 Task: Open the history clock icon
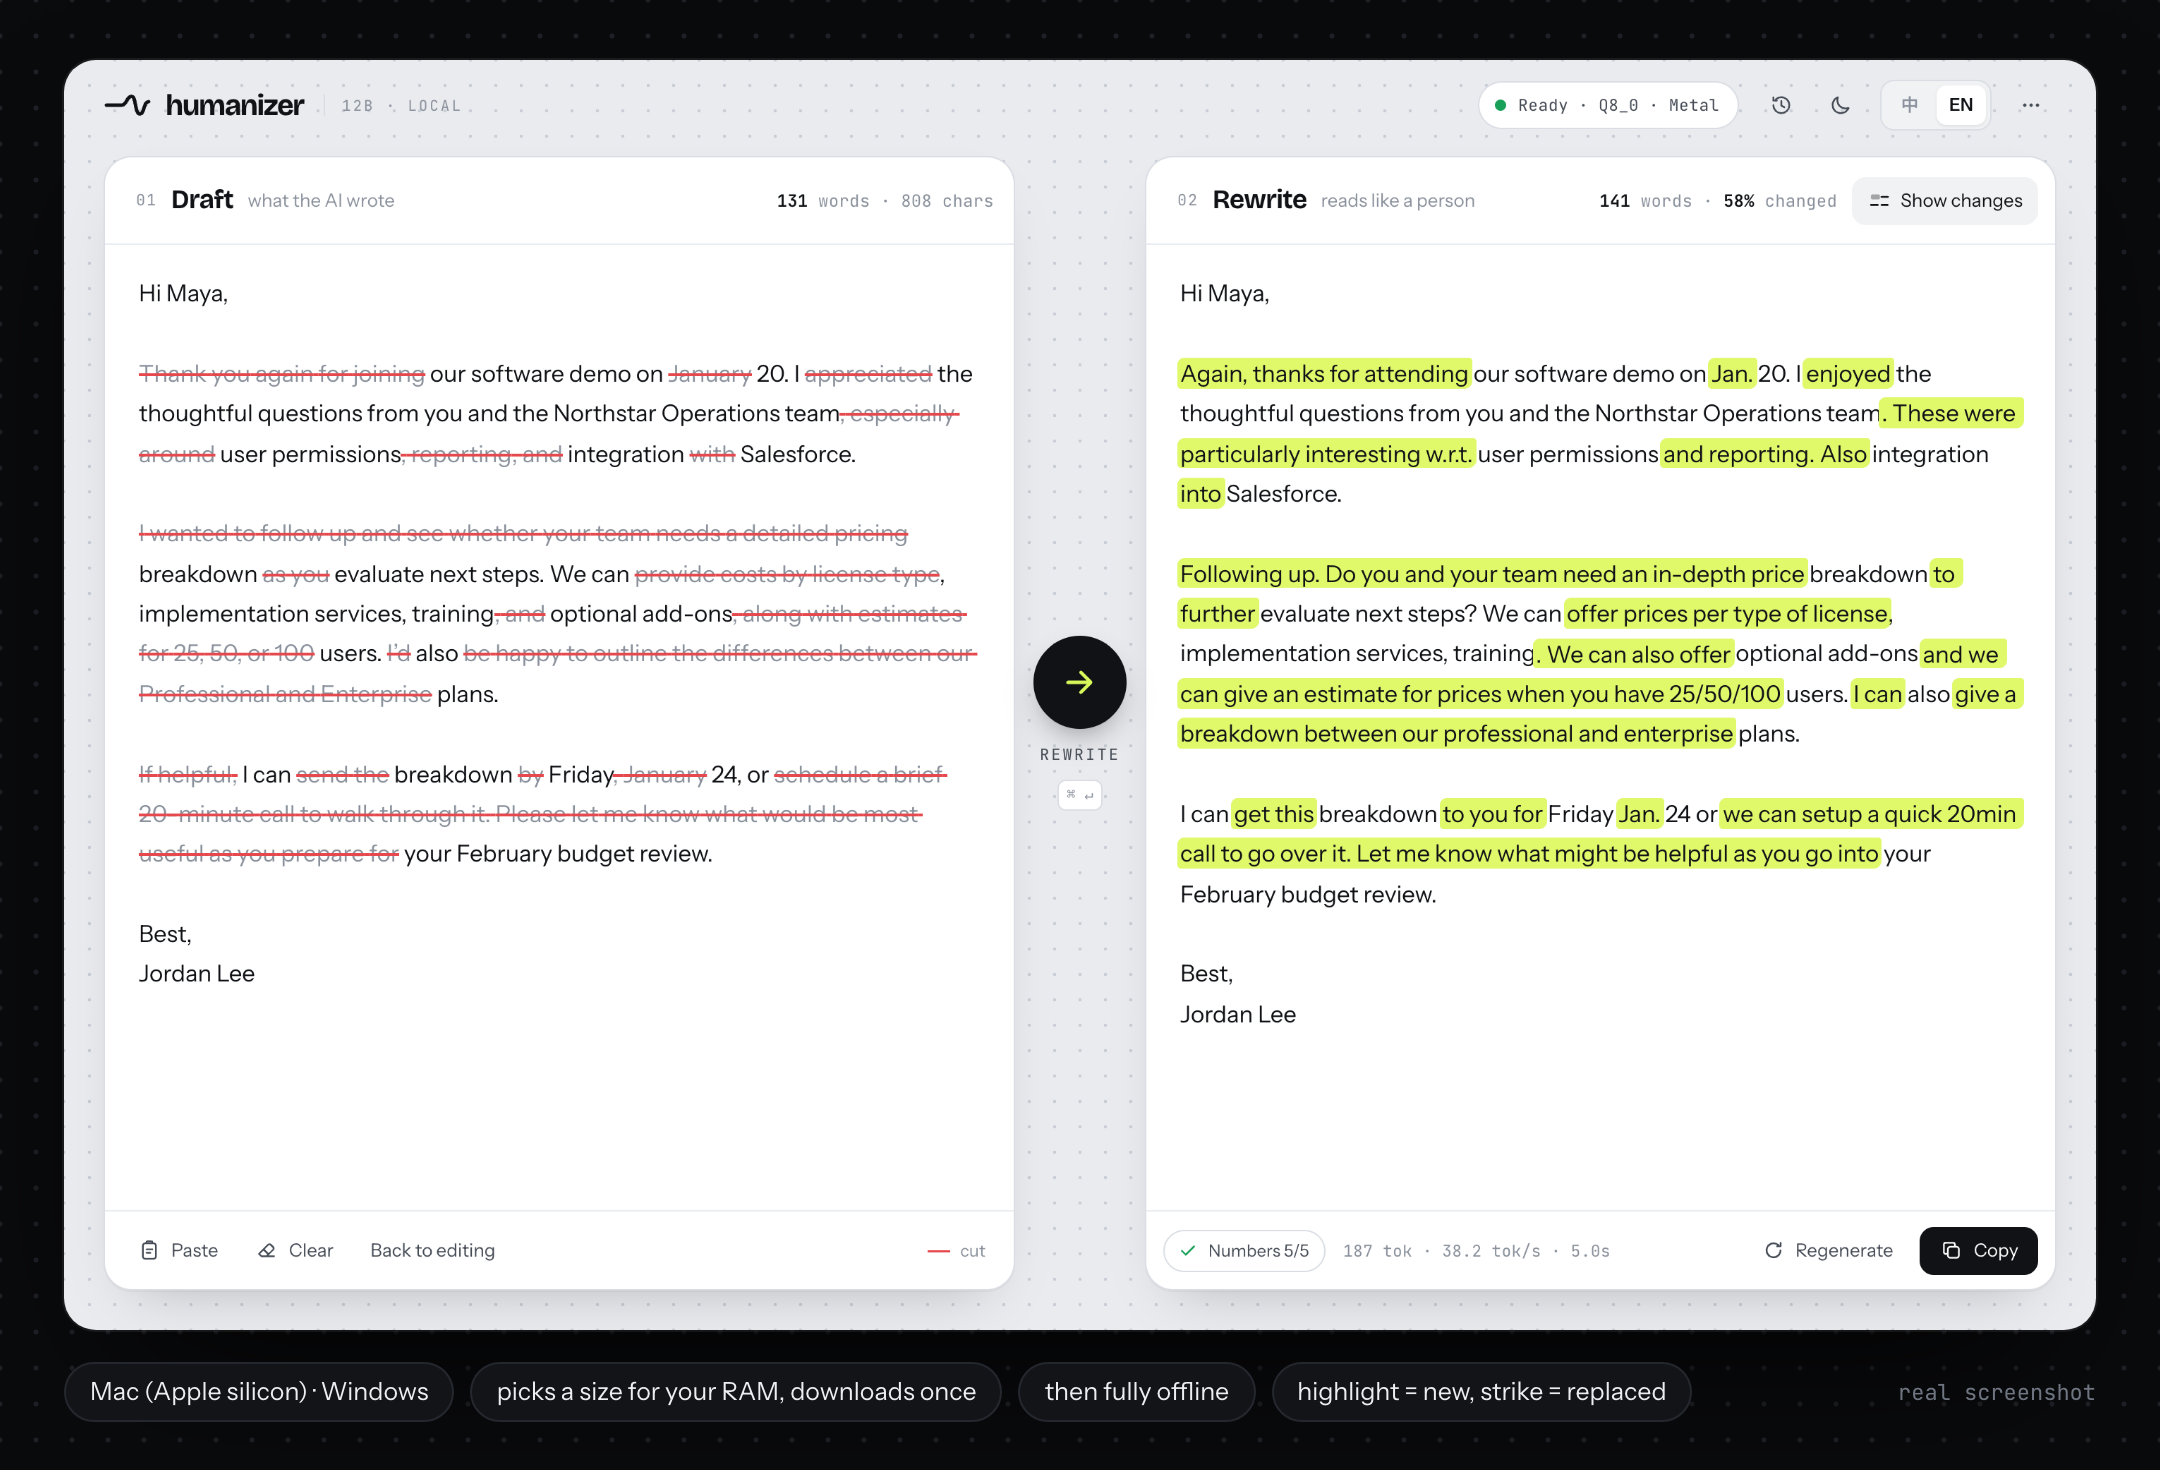1781,105
